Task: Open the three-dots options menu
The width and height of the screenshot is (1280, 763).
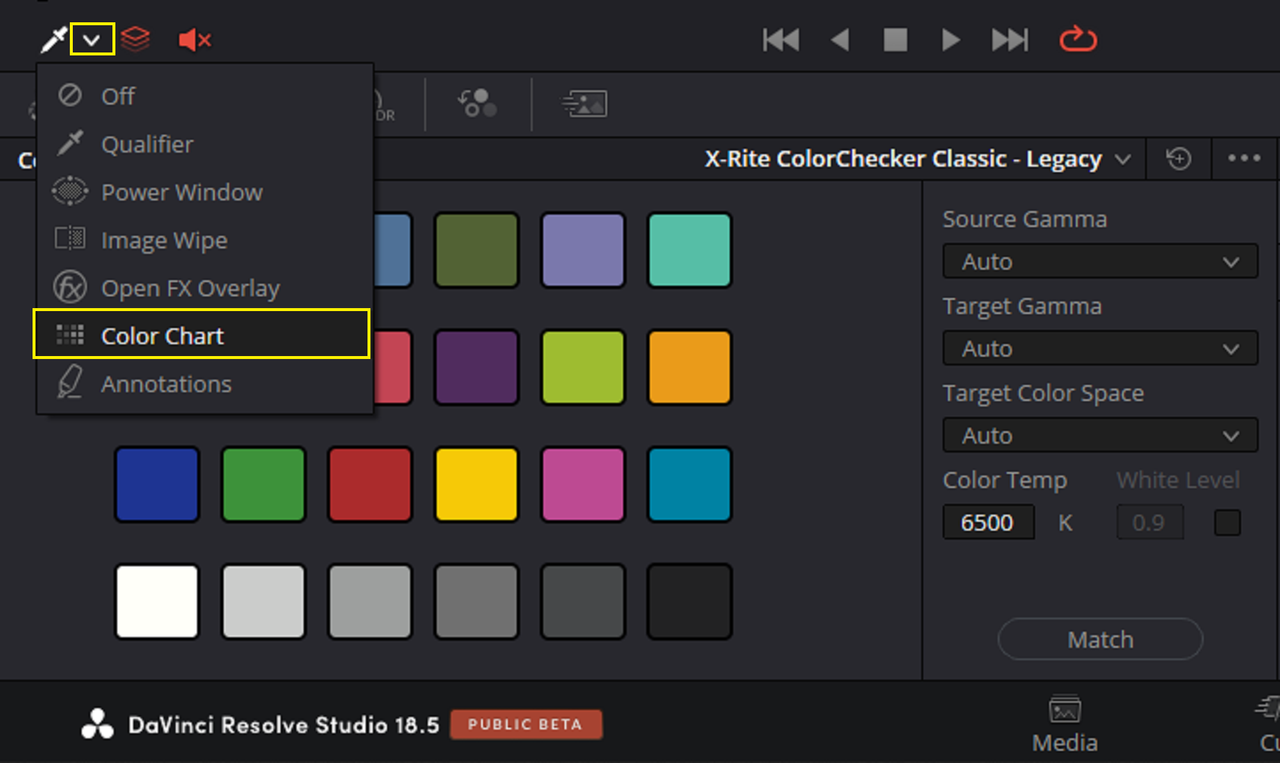Action: tap(1244, 159)
